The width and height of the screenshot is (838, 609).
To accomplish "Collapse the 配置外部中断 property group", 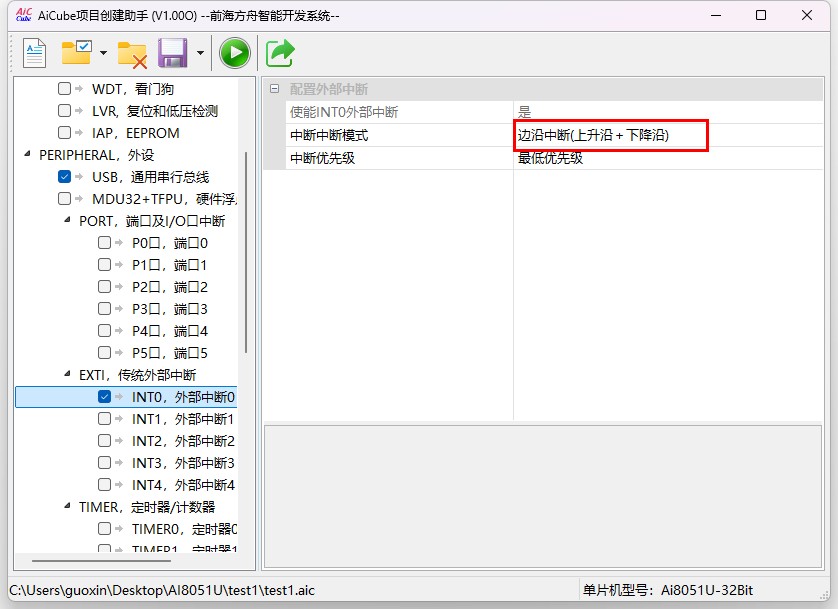I will [x=275, y=89].
